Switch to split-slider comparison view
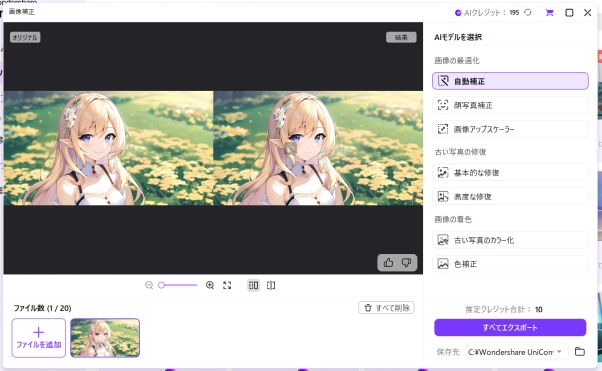Image resolution: width=602 pixels, height=371 pixels. point(271,285)
